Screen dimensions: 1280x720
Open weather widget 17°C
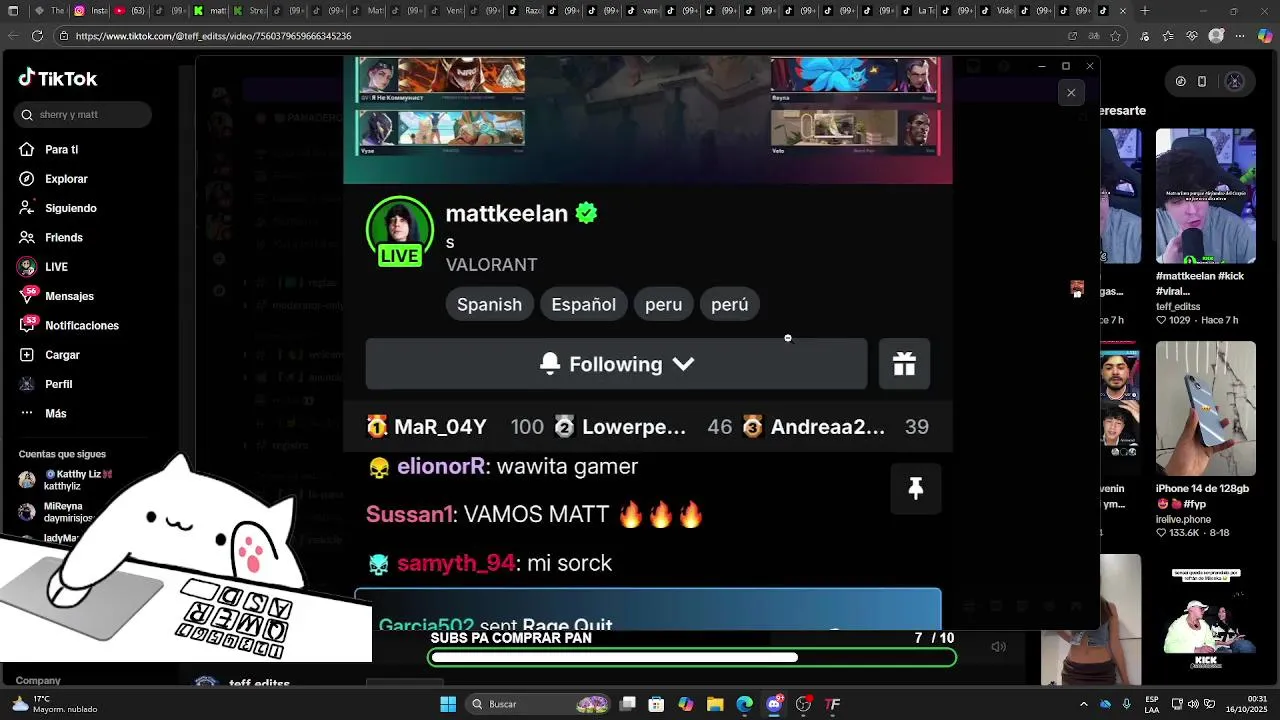tap(54, 704)
